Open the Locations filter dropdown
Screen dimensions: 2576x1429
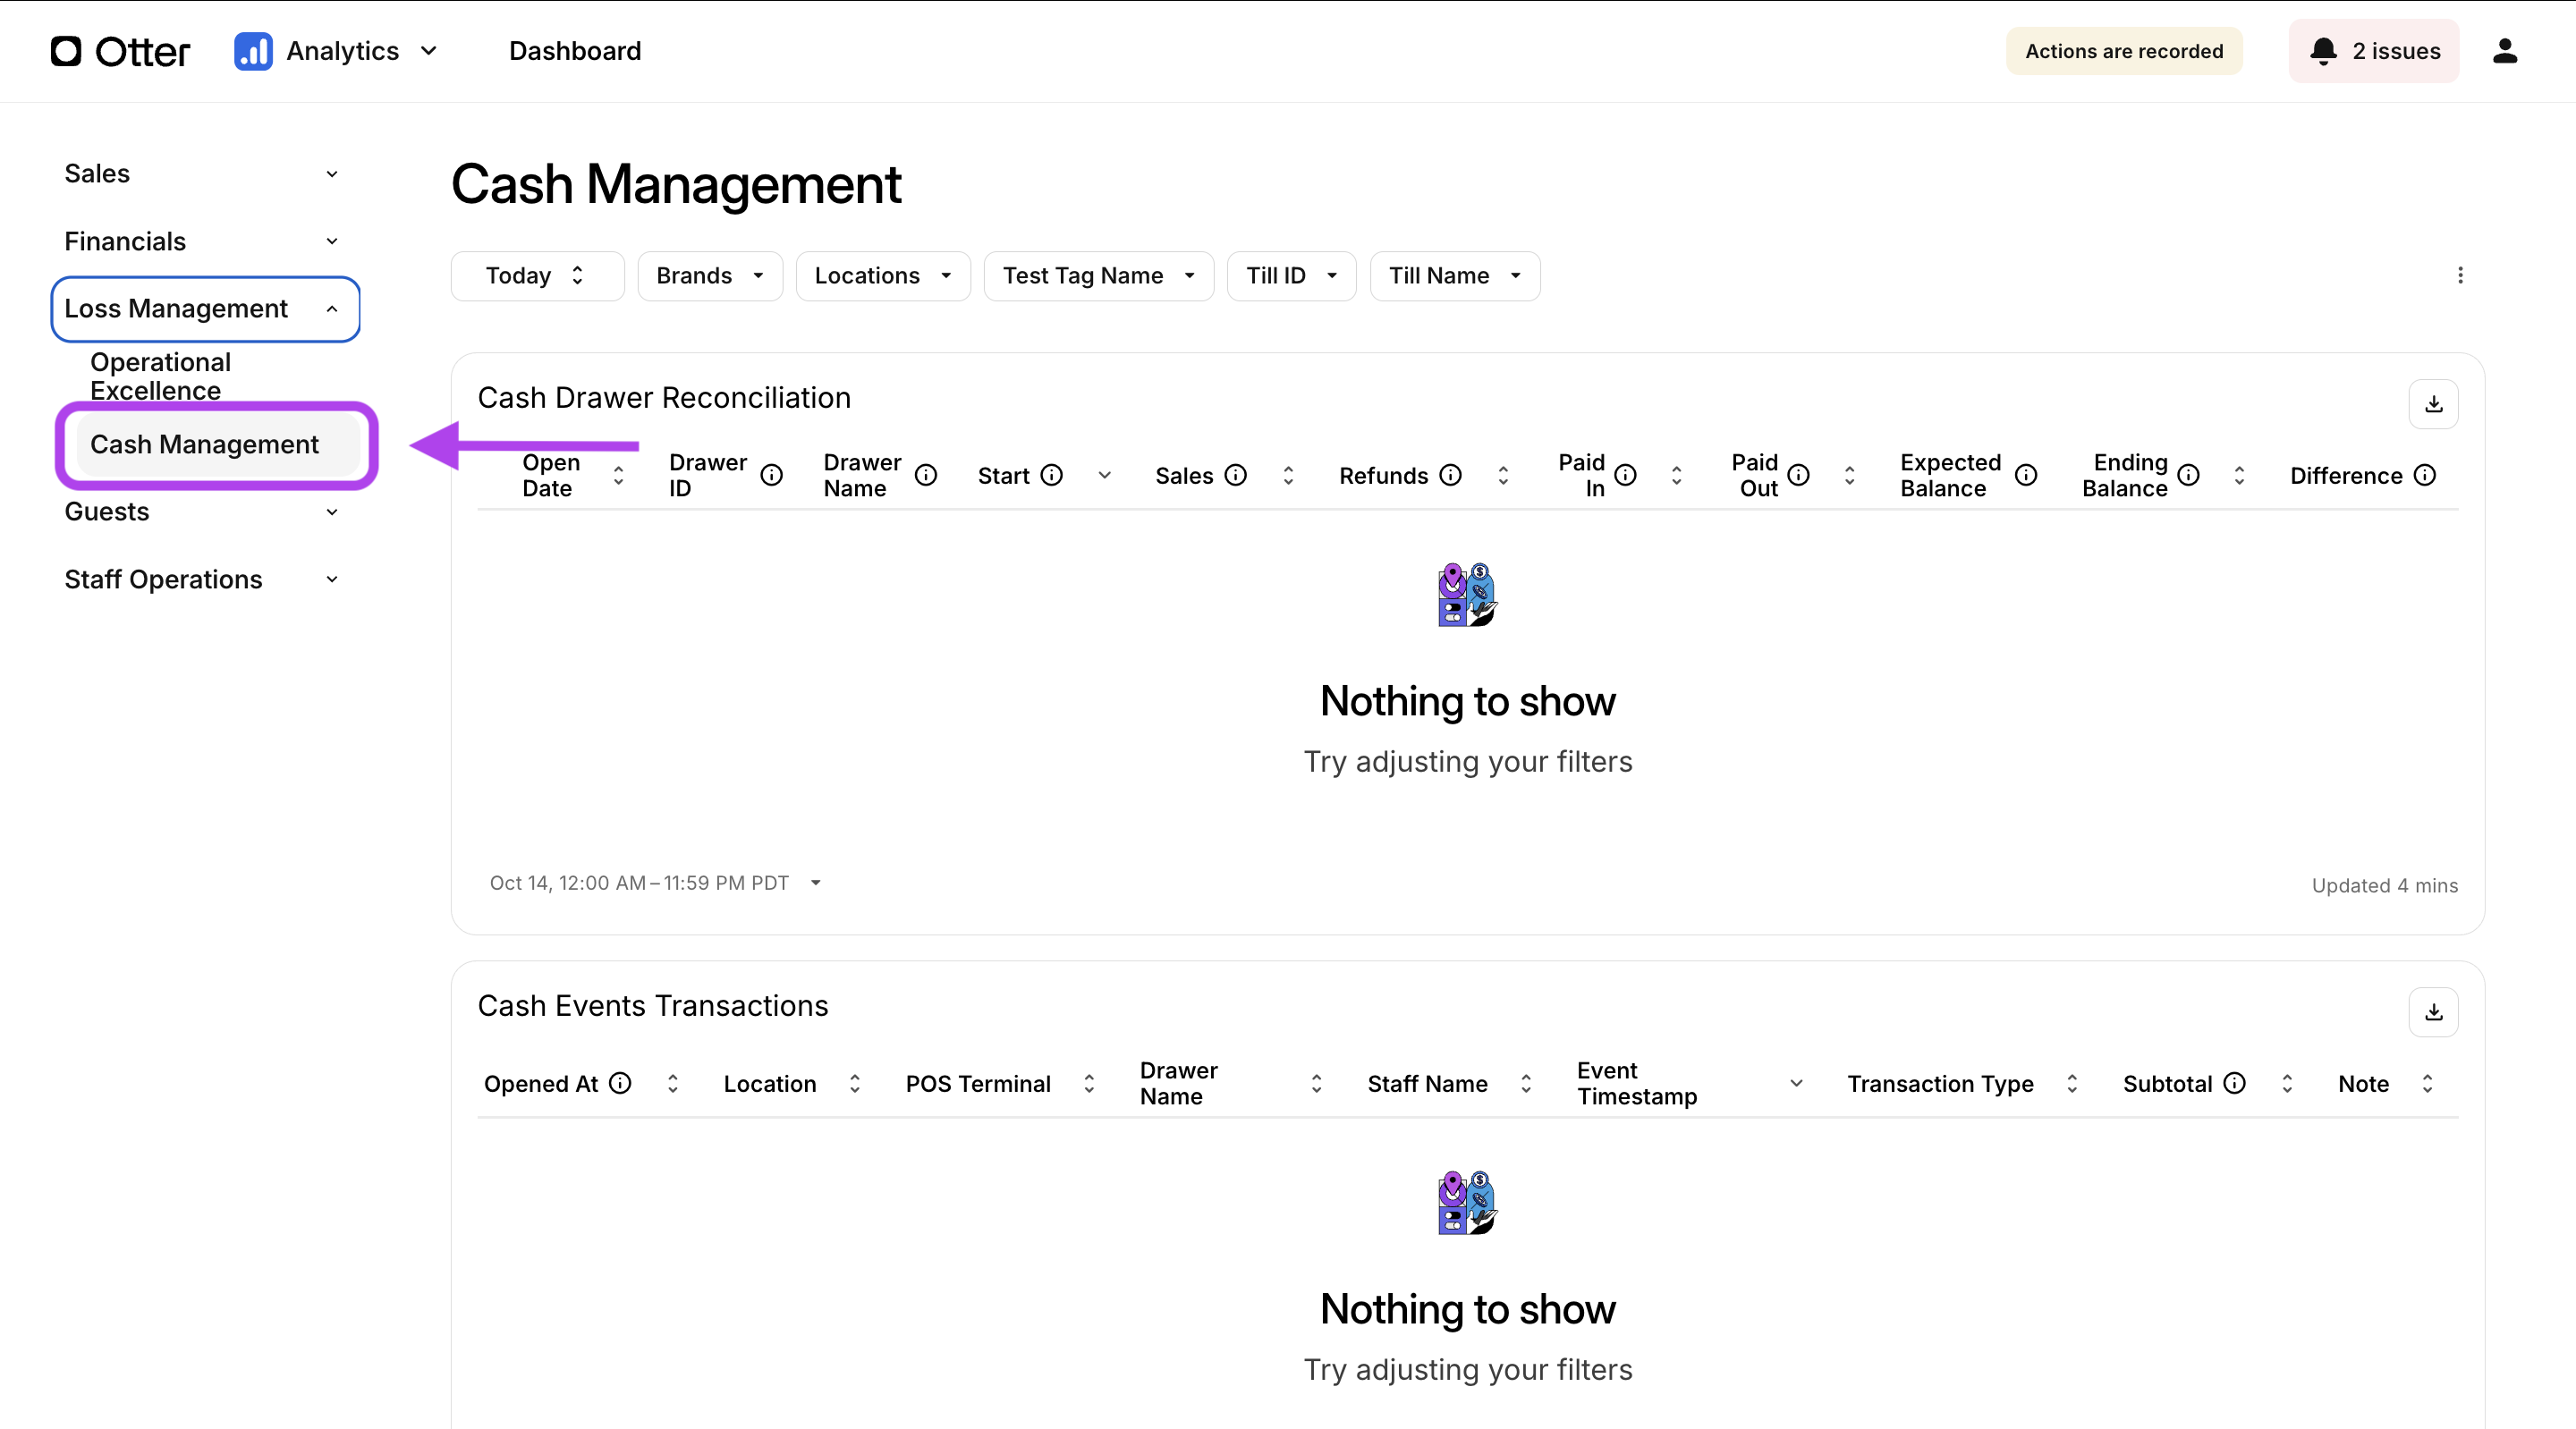pyautogui.click(x=882, y=275)
